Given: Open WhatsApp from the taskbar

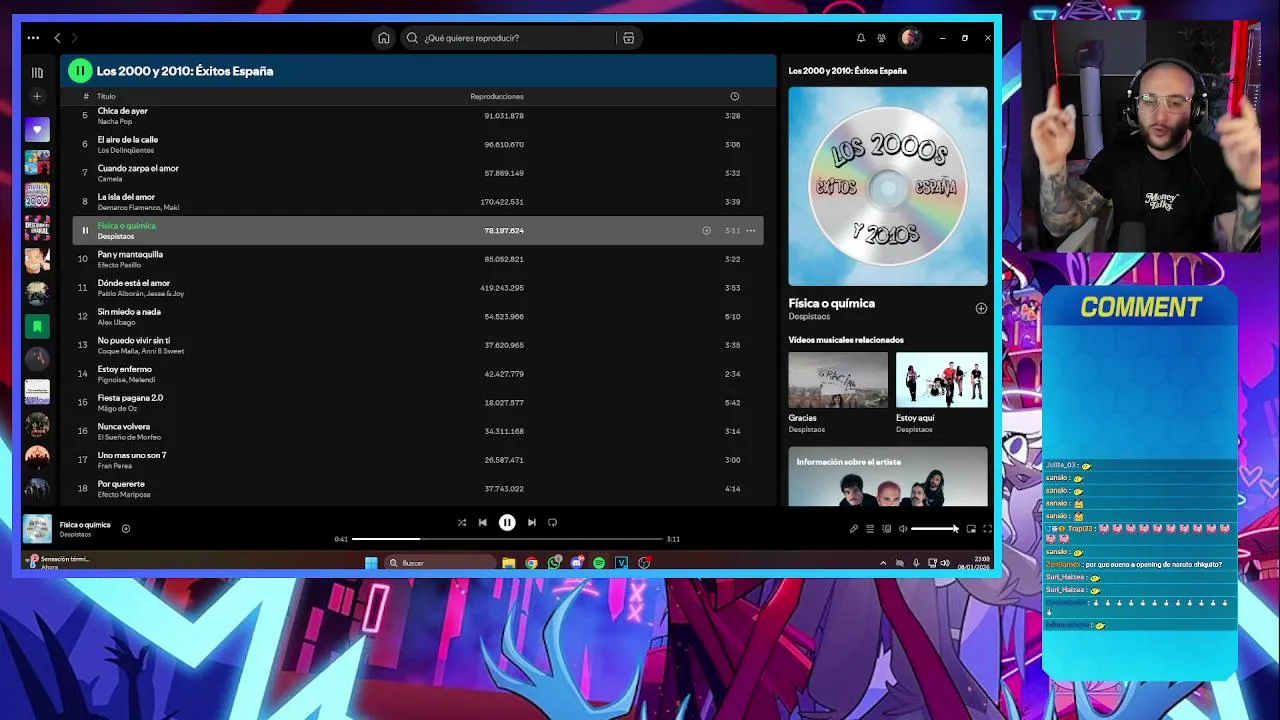Looking at the screenshot, I should [x=554, y=563].
